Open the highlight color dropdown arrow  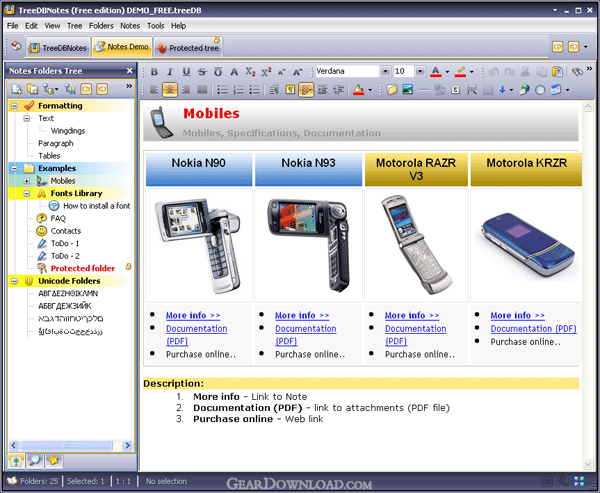(x=471, y=72)
